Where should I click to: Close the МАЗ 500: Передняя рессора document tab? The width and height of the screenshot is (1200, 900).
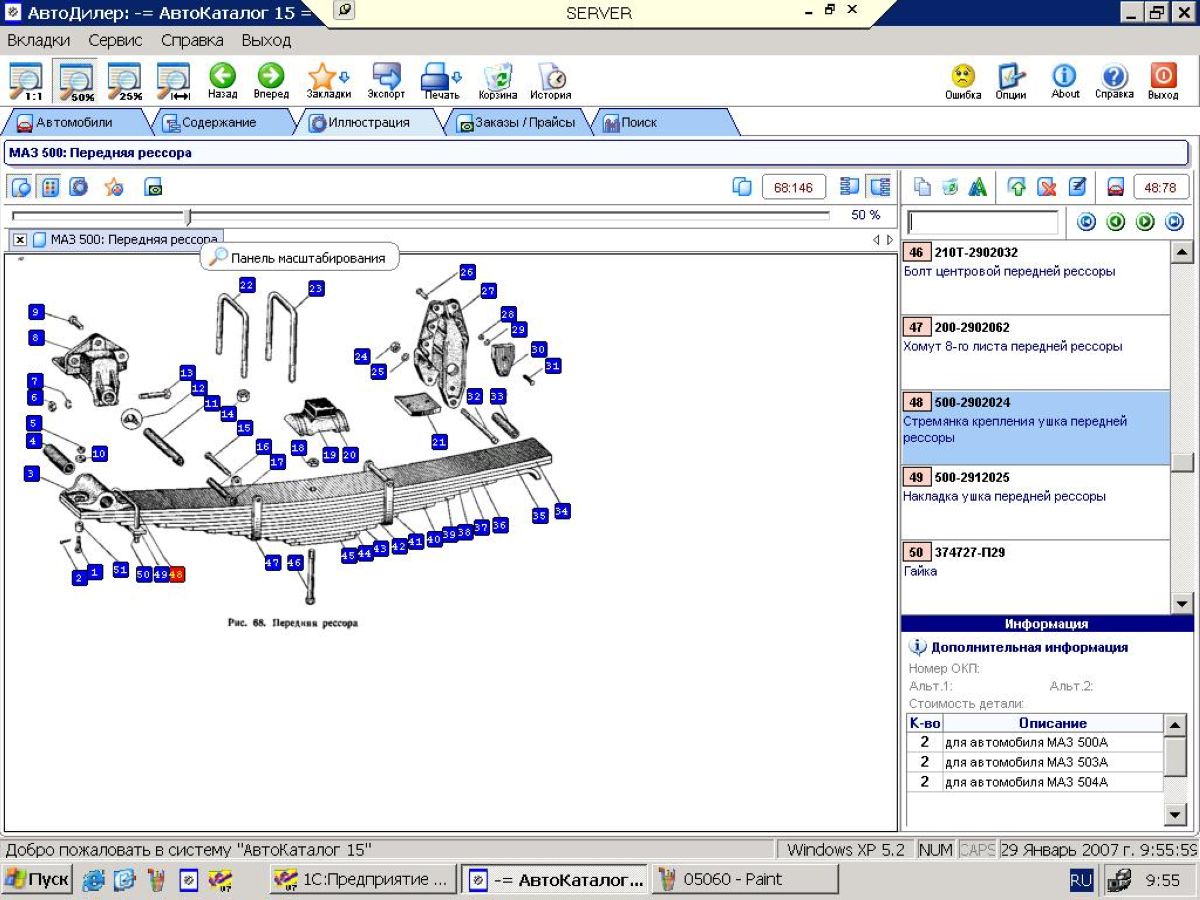[20, 240]
